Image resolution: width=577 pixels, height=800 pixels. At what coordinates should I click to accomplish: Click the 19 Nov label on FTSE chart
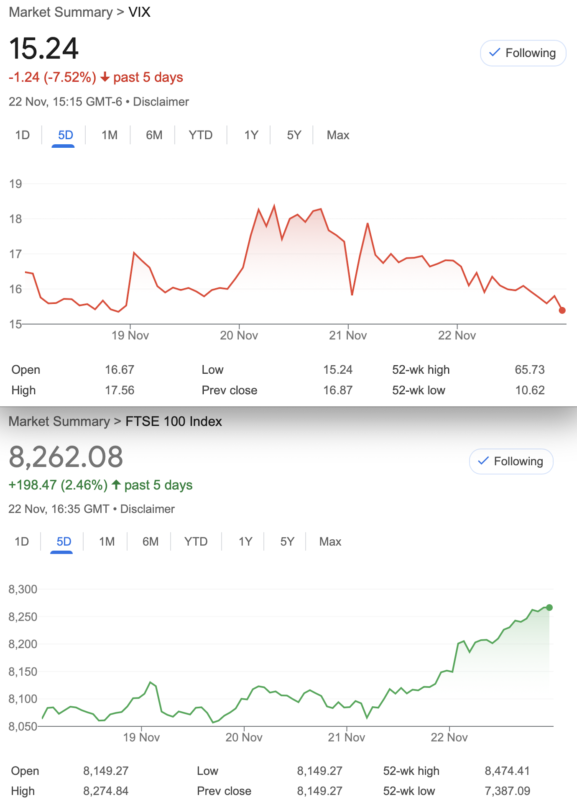click(x=141, y=738)
